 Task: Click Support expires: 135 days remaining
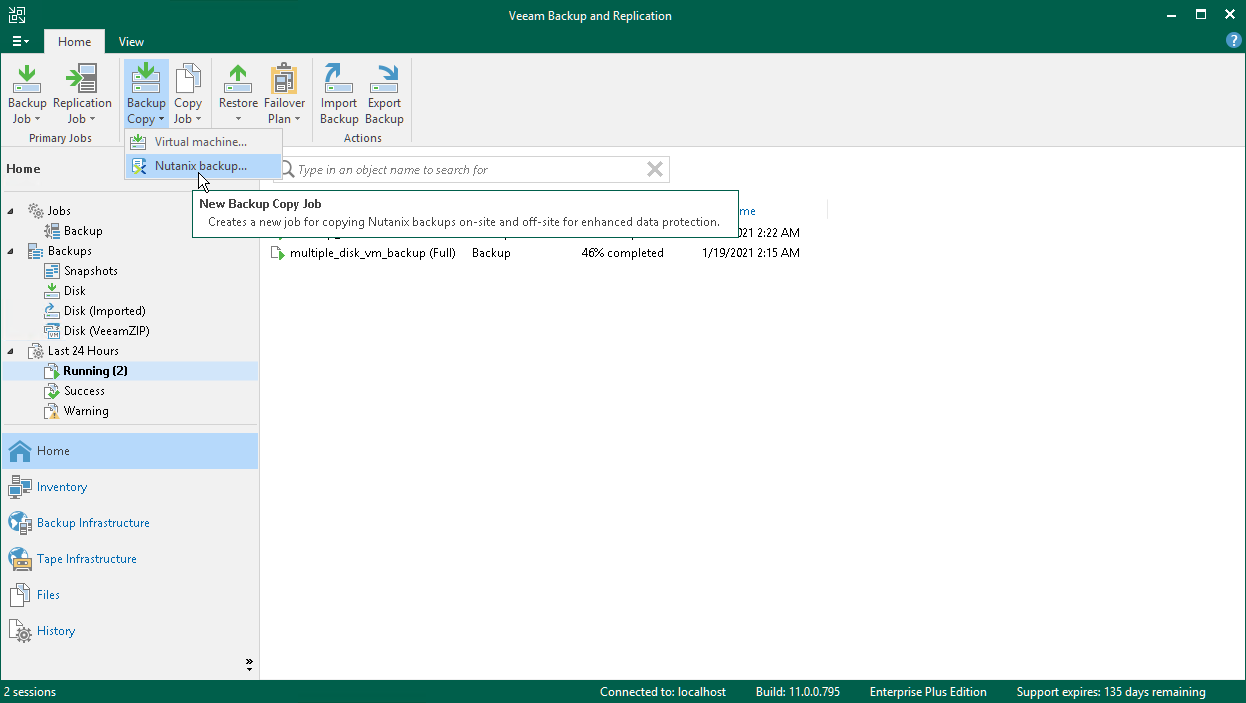coord(1111,692)
